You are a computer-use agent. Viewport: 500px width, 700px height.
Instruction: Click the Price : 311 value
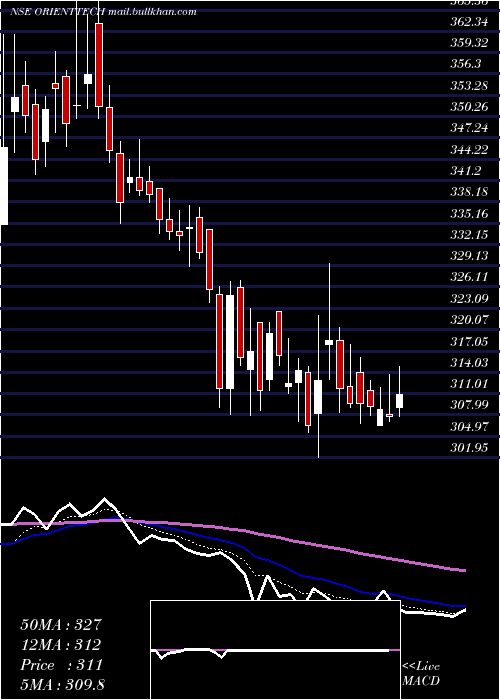pyautogui.click(x=61, y=665)
